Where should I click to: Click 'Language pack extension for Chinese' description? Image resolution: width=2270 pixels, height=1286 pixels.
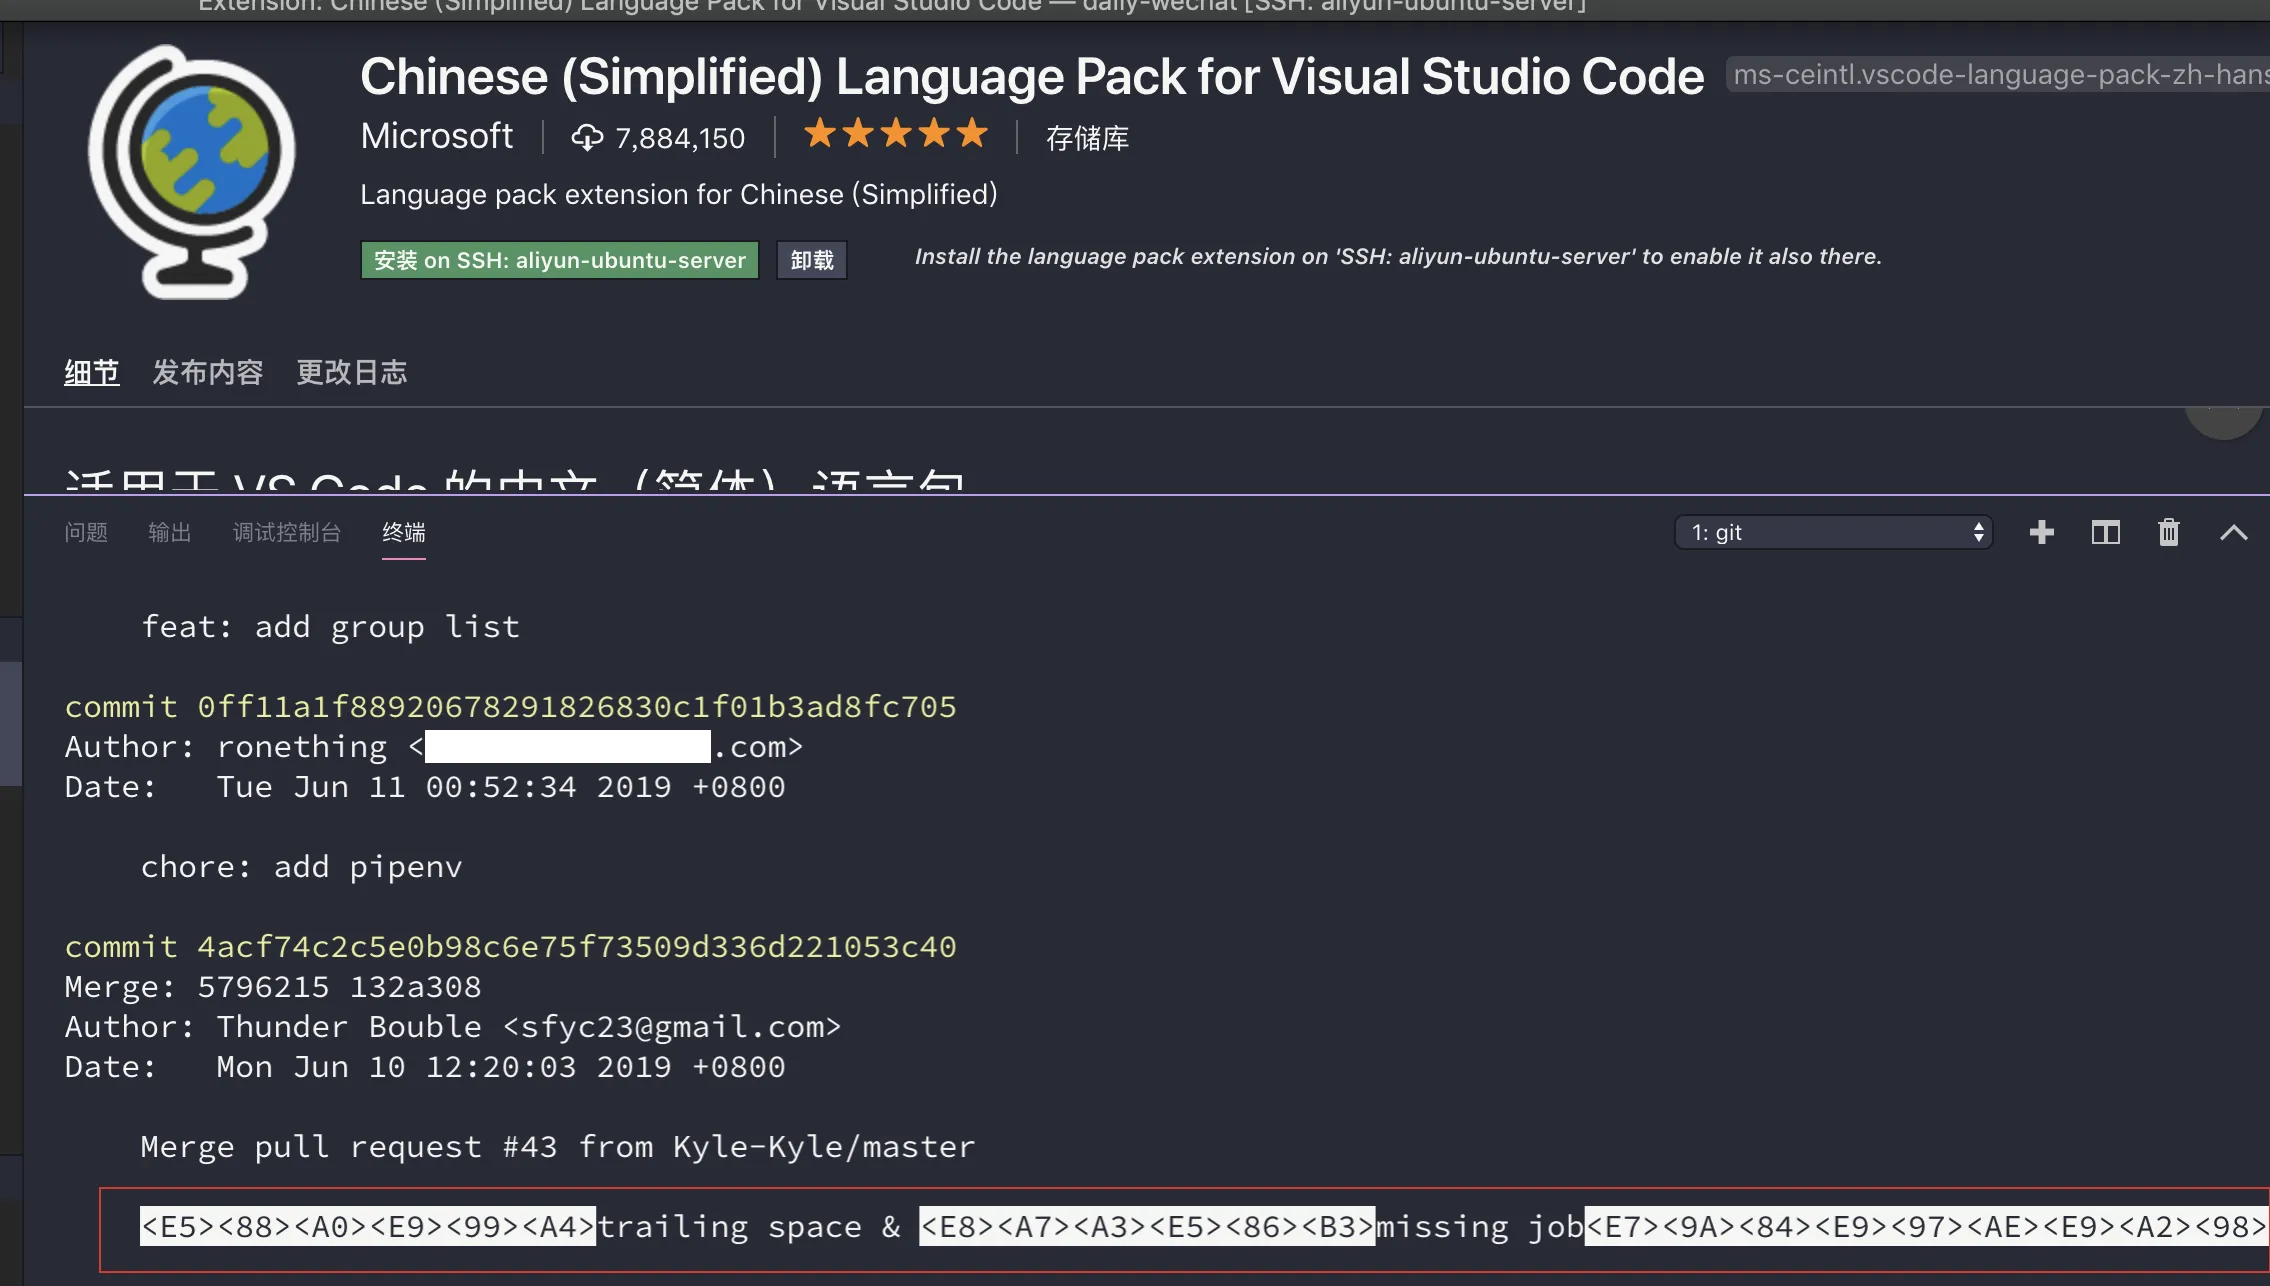point(679,194)
